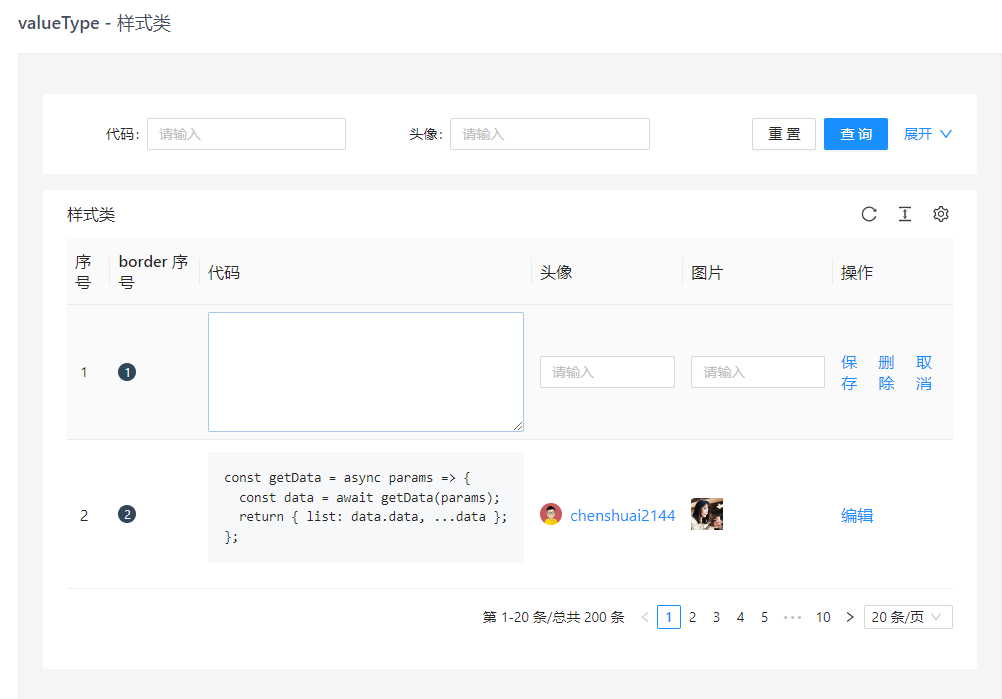
Task: Open the image thumbnail in row 2
Action: (x=707, y=514)
